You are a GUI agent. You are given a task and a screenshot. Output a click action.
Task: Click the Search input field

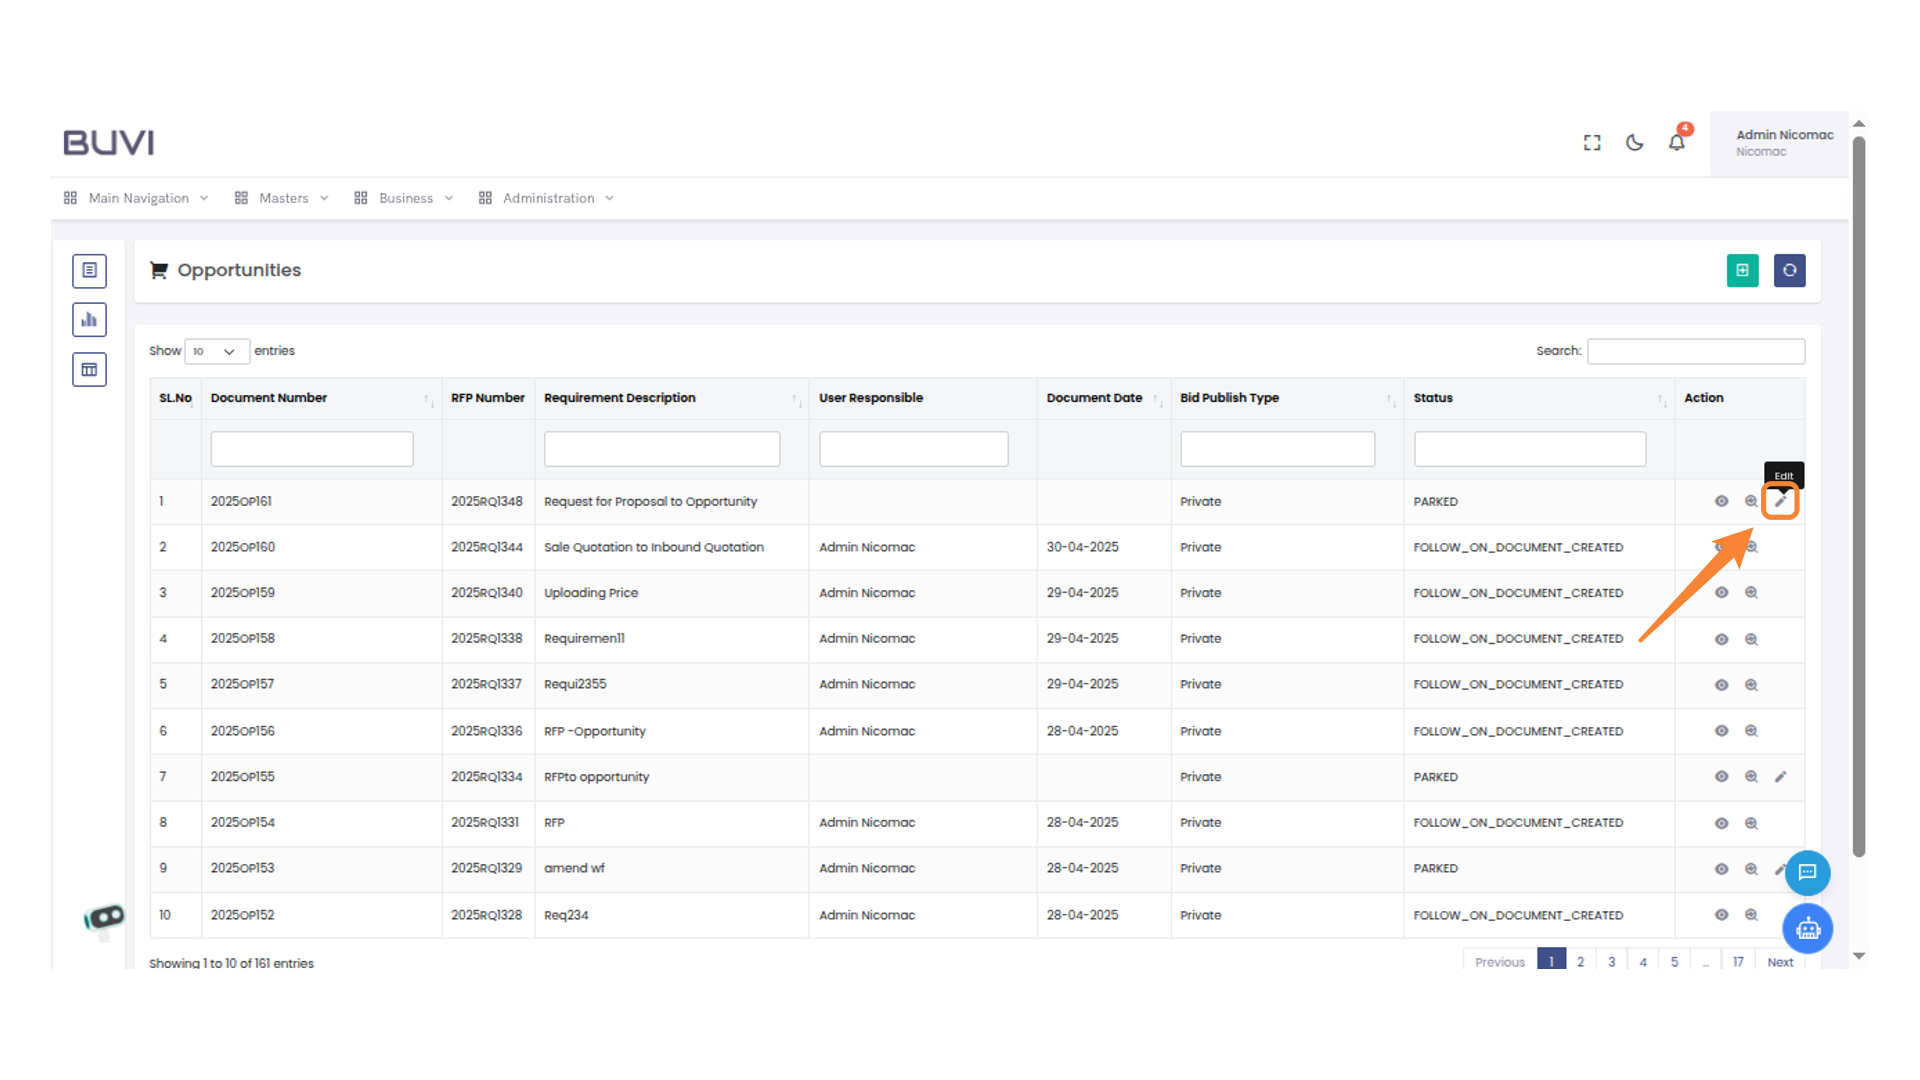click(x=1695, y=351)
